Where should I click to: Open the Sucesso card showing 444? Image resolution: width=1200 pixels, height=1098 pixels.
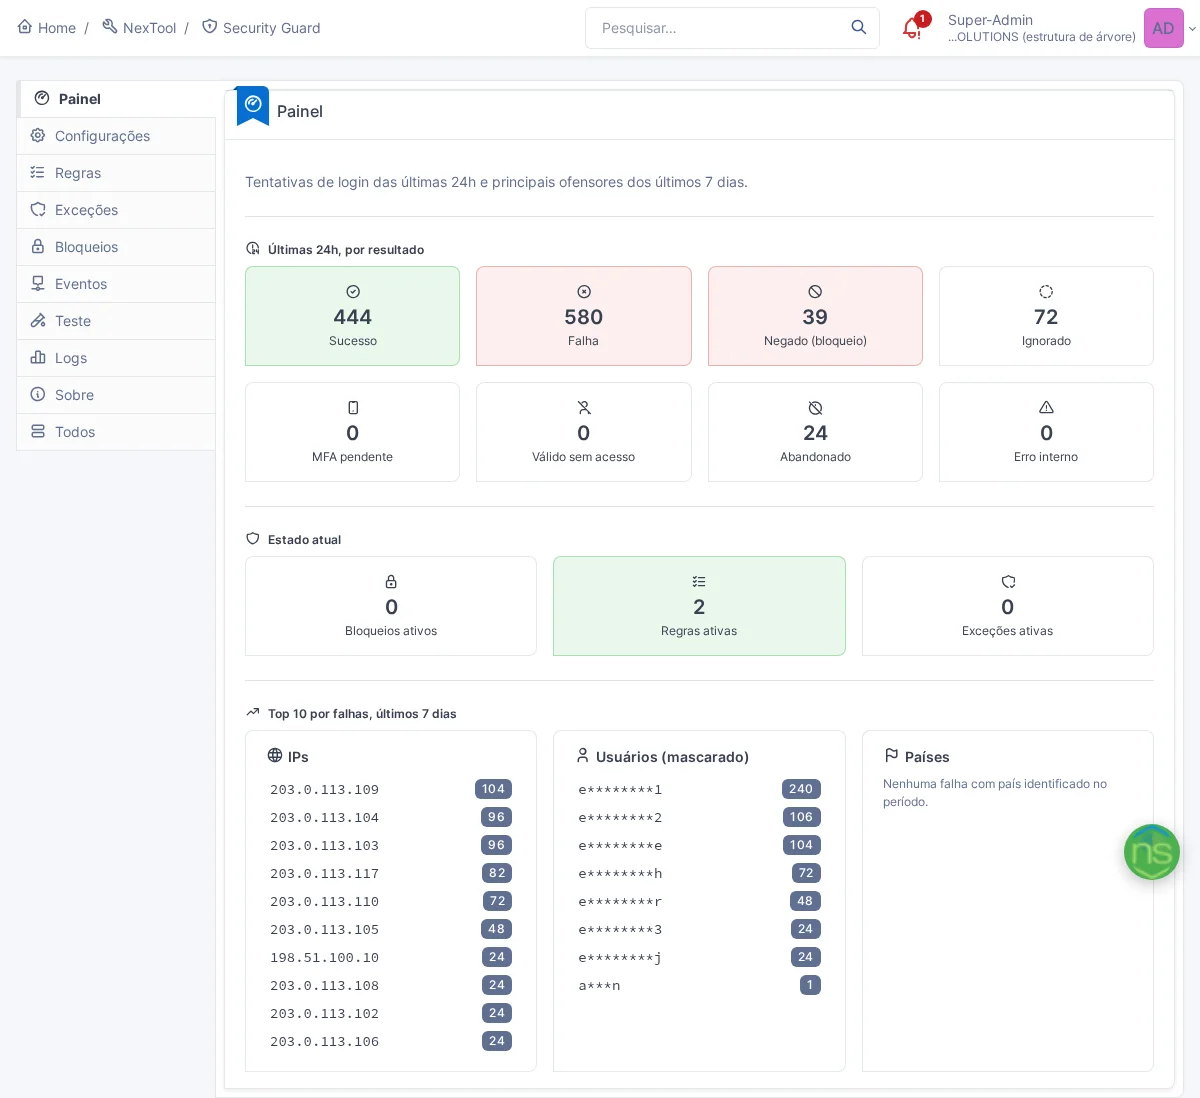(x=352, y=316)
